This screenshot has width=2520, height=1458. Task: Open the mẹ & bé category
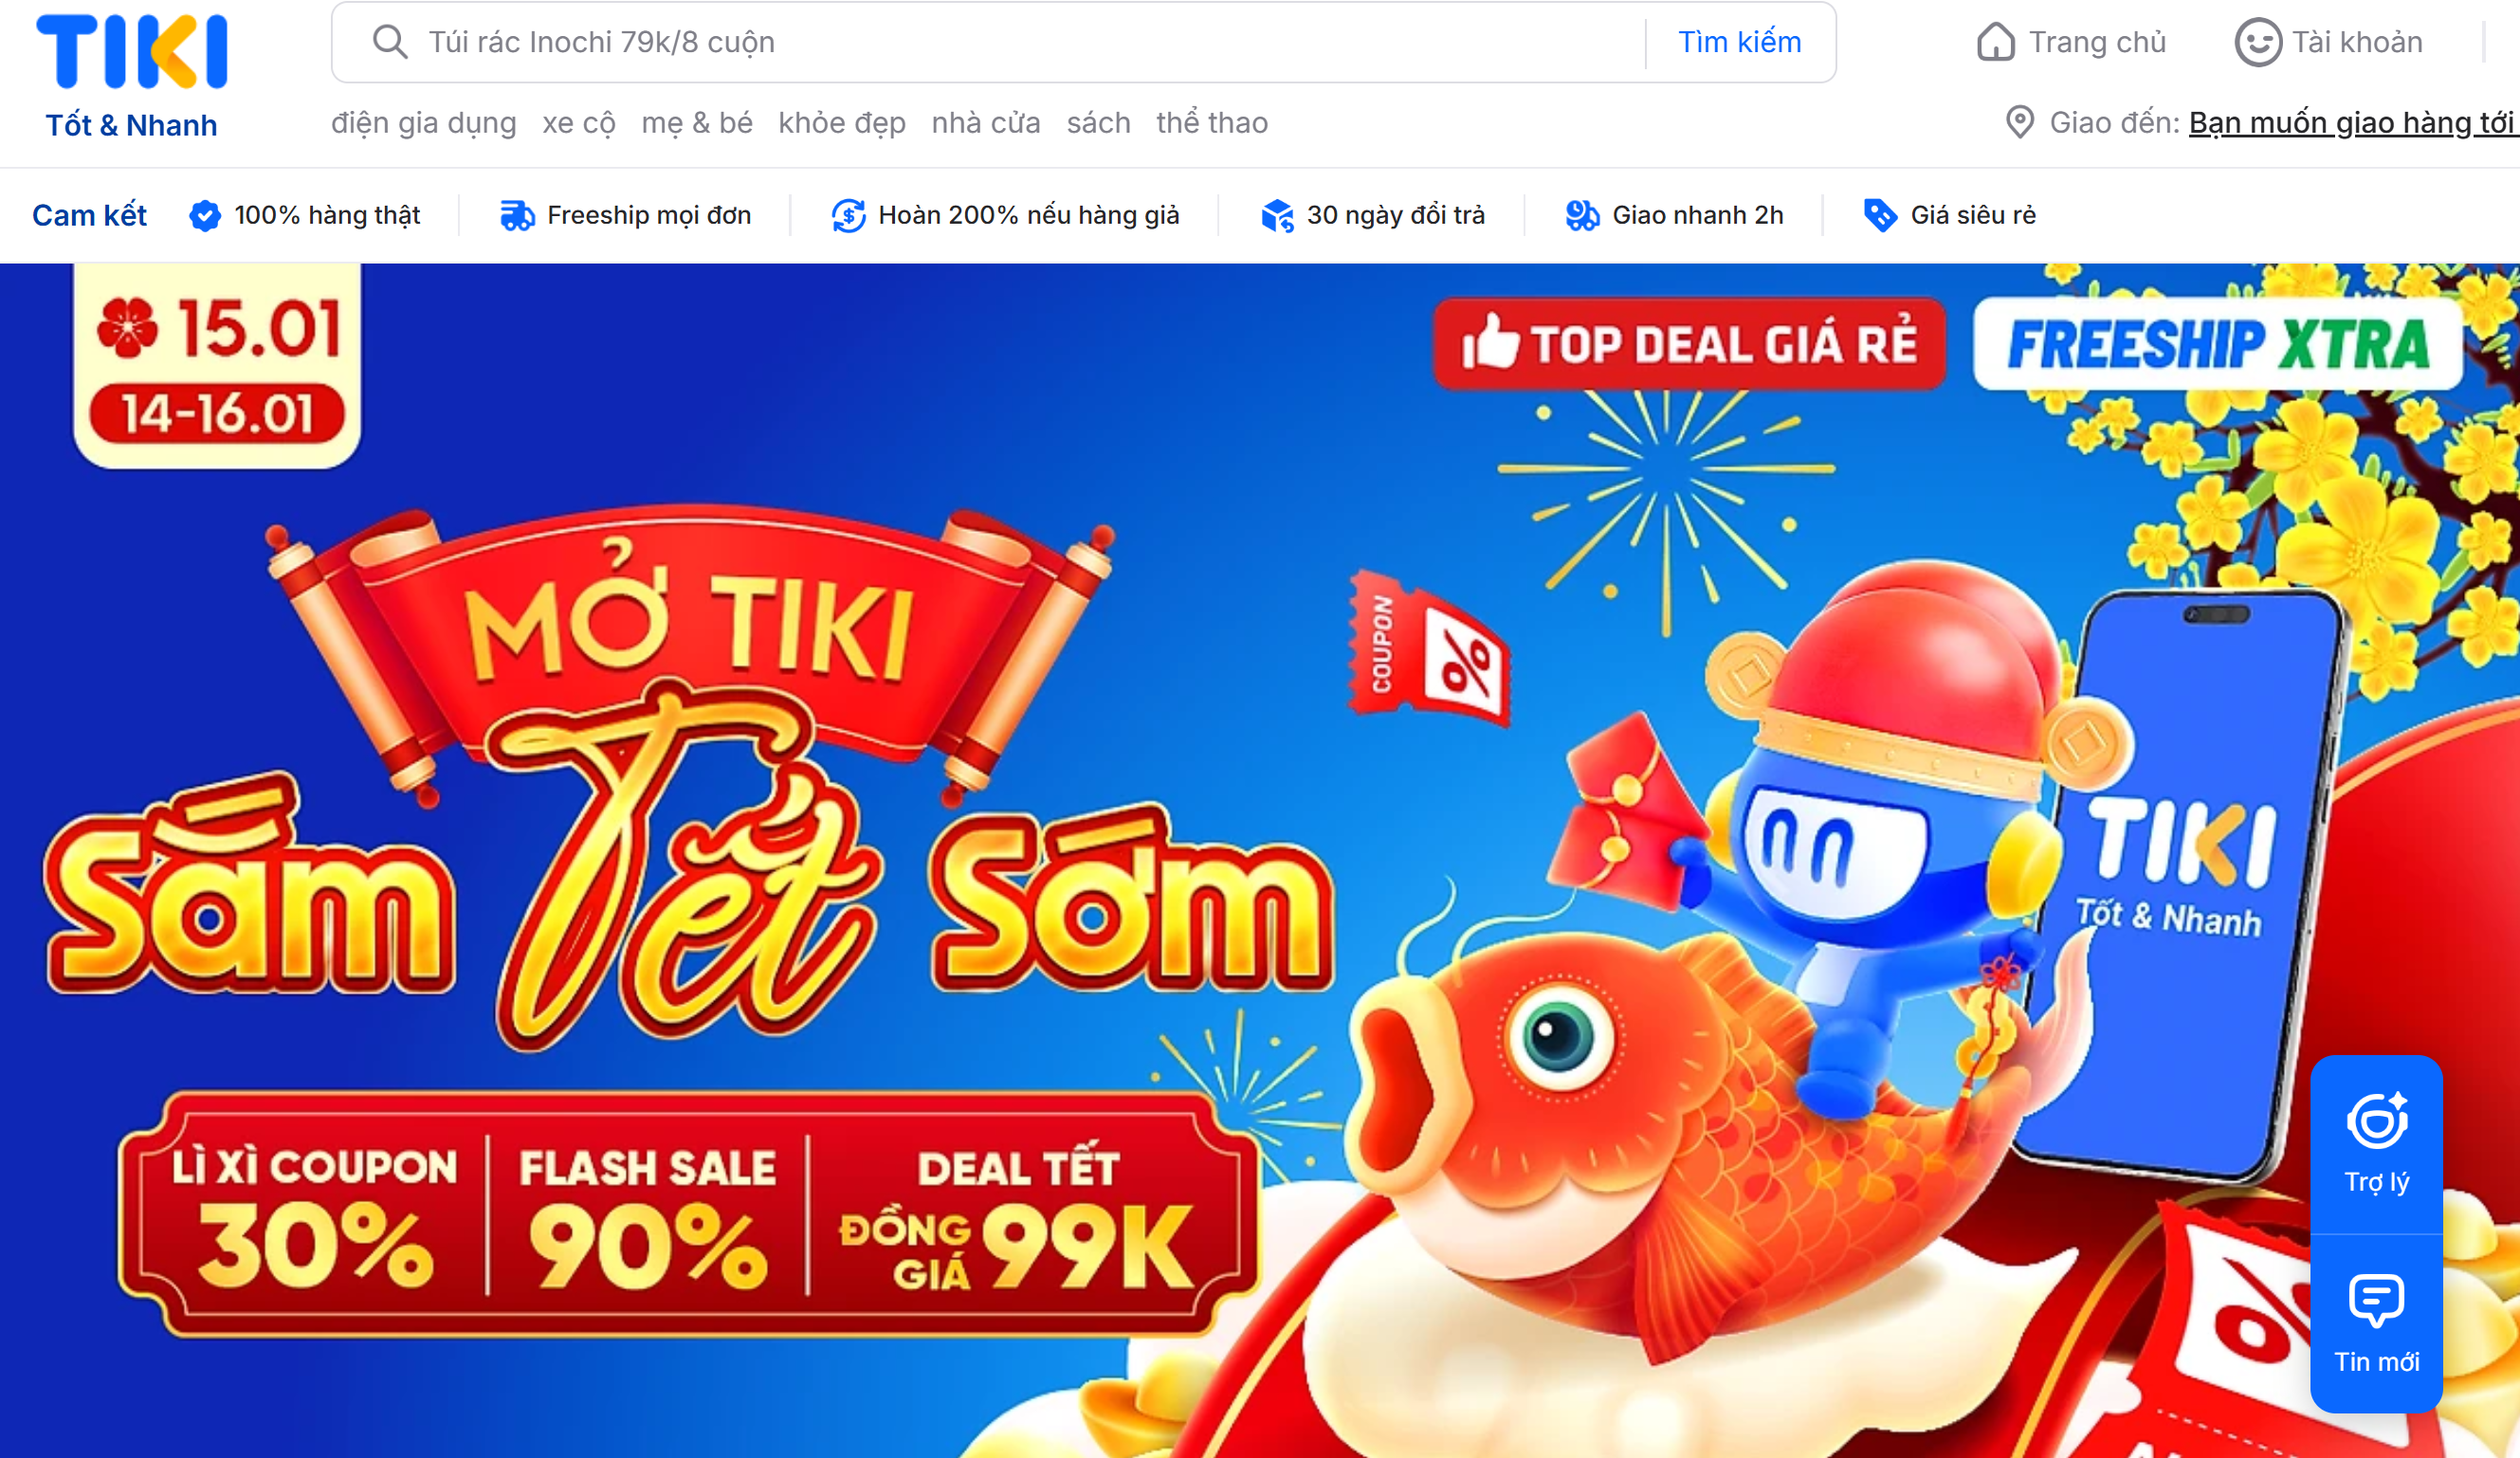coord(697,122)
